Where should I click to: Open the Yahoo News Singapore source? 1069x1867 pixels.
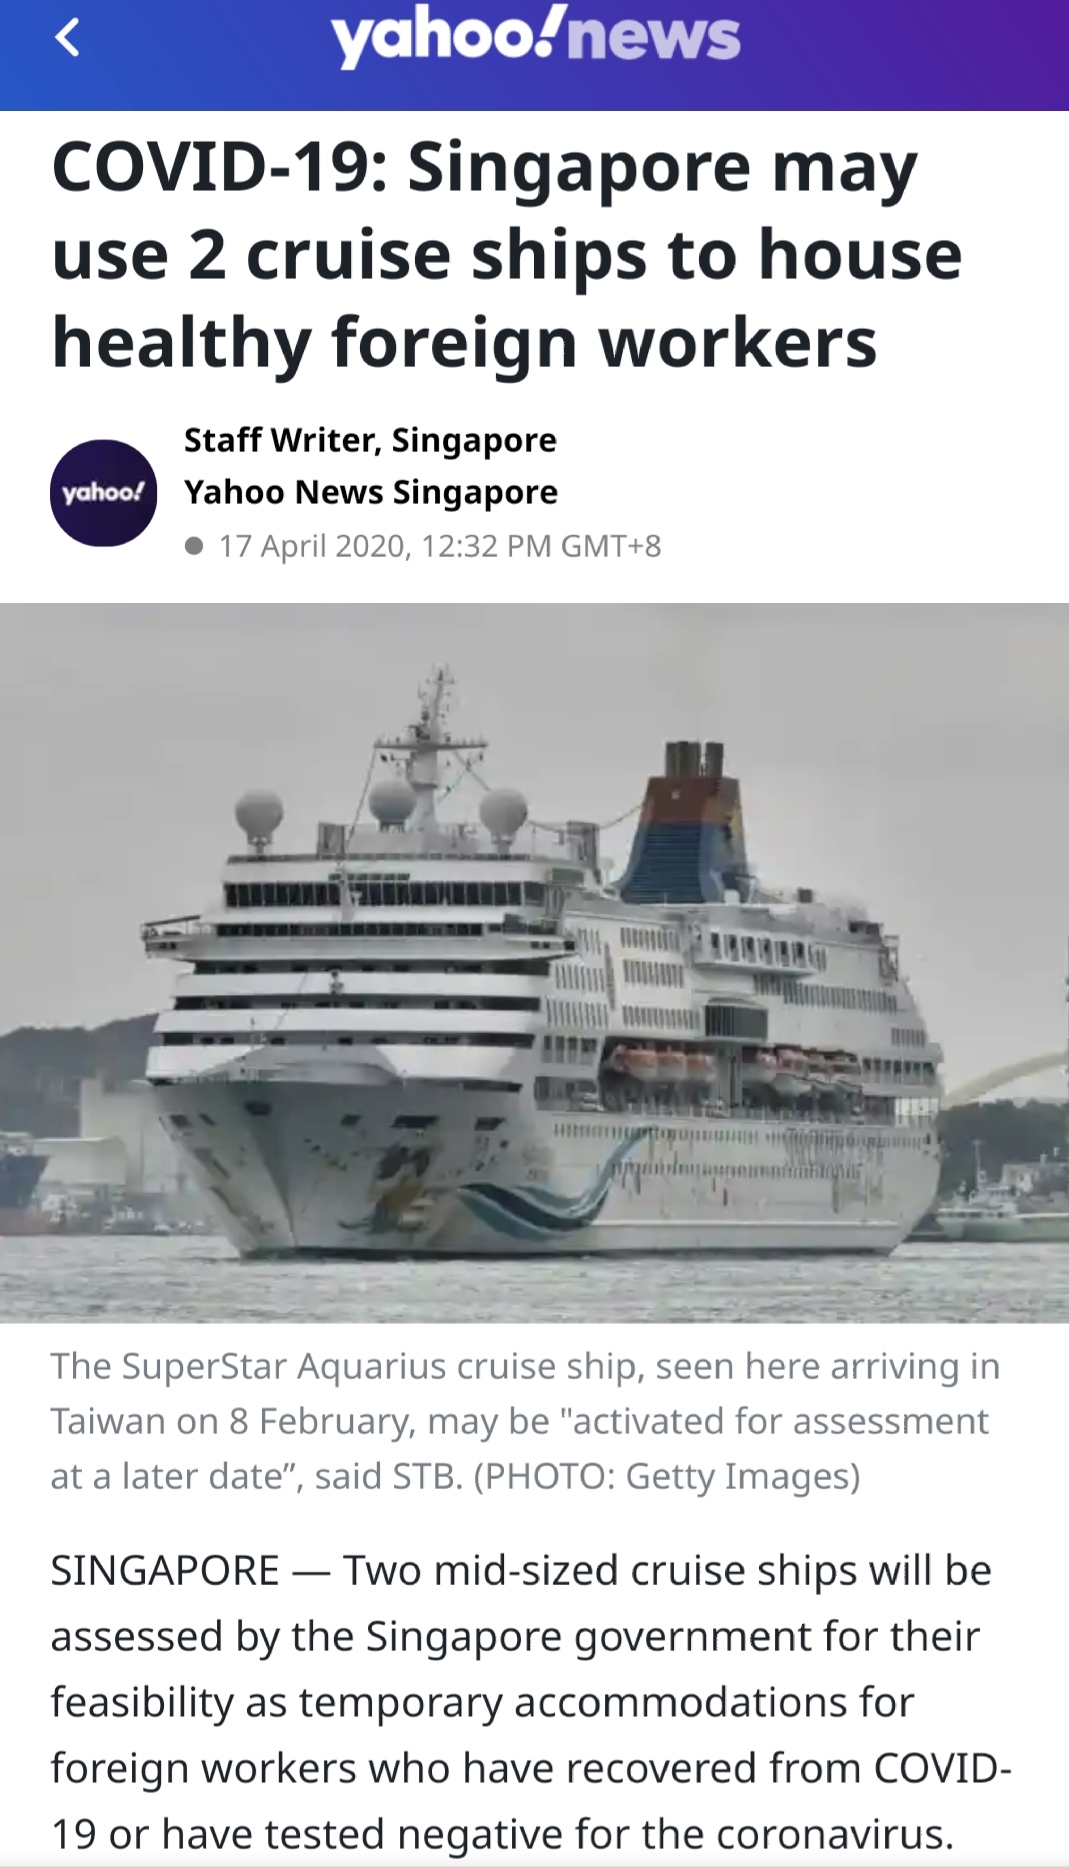(x=371, y=492)
